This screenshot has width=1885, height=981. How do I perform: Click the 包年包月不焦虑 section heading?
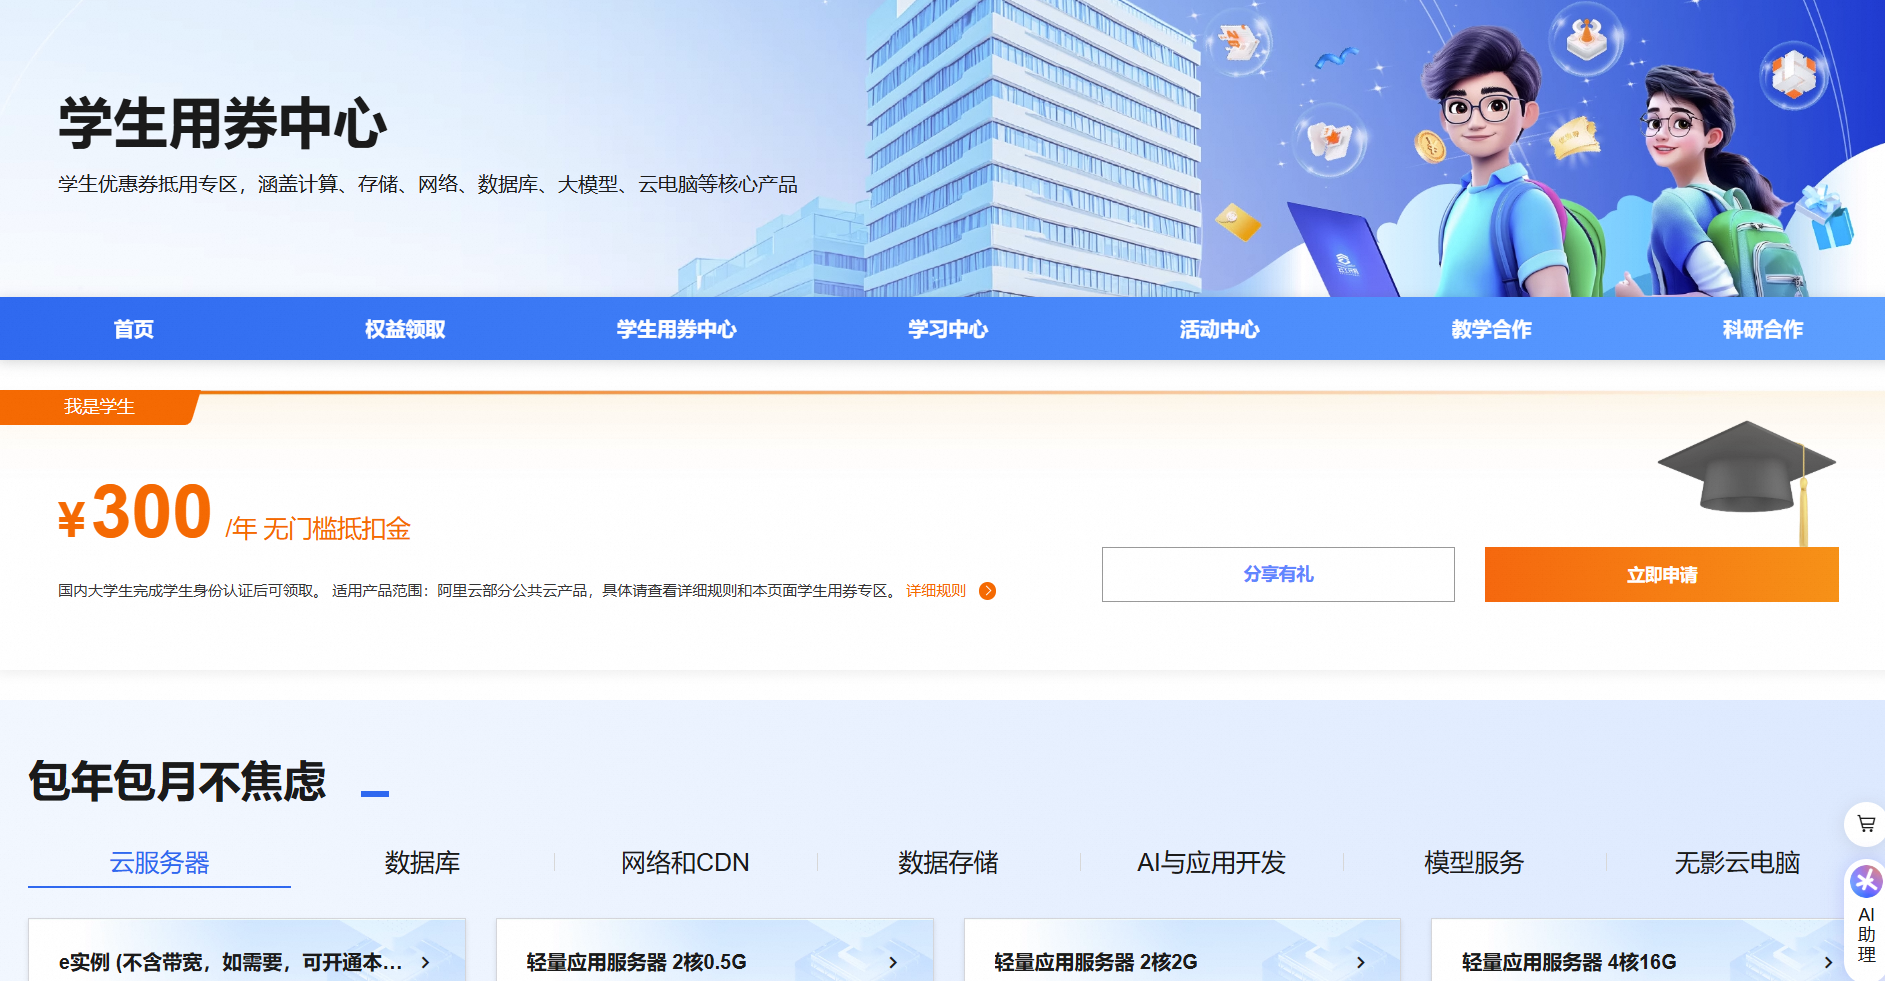177,781
